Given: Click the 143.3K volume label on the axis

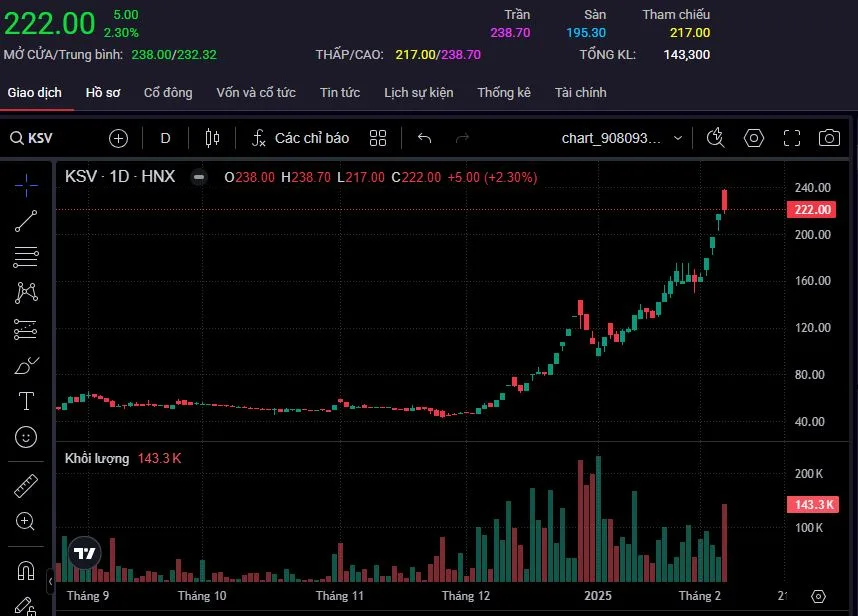Looking at the screenshot, I should [813, 504].
